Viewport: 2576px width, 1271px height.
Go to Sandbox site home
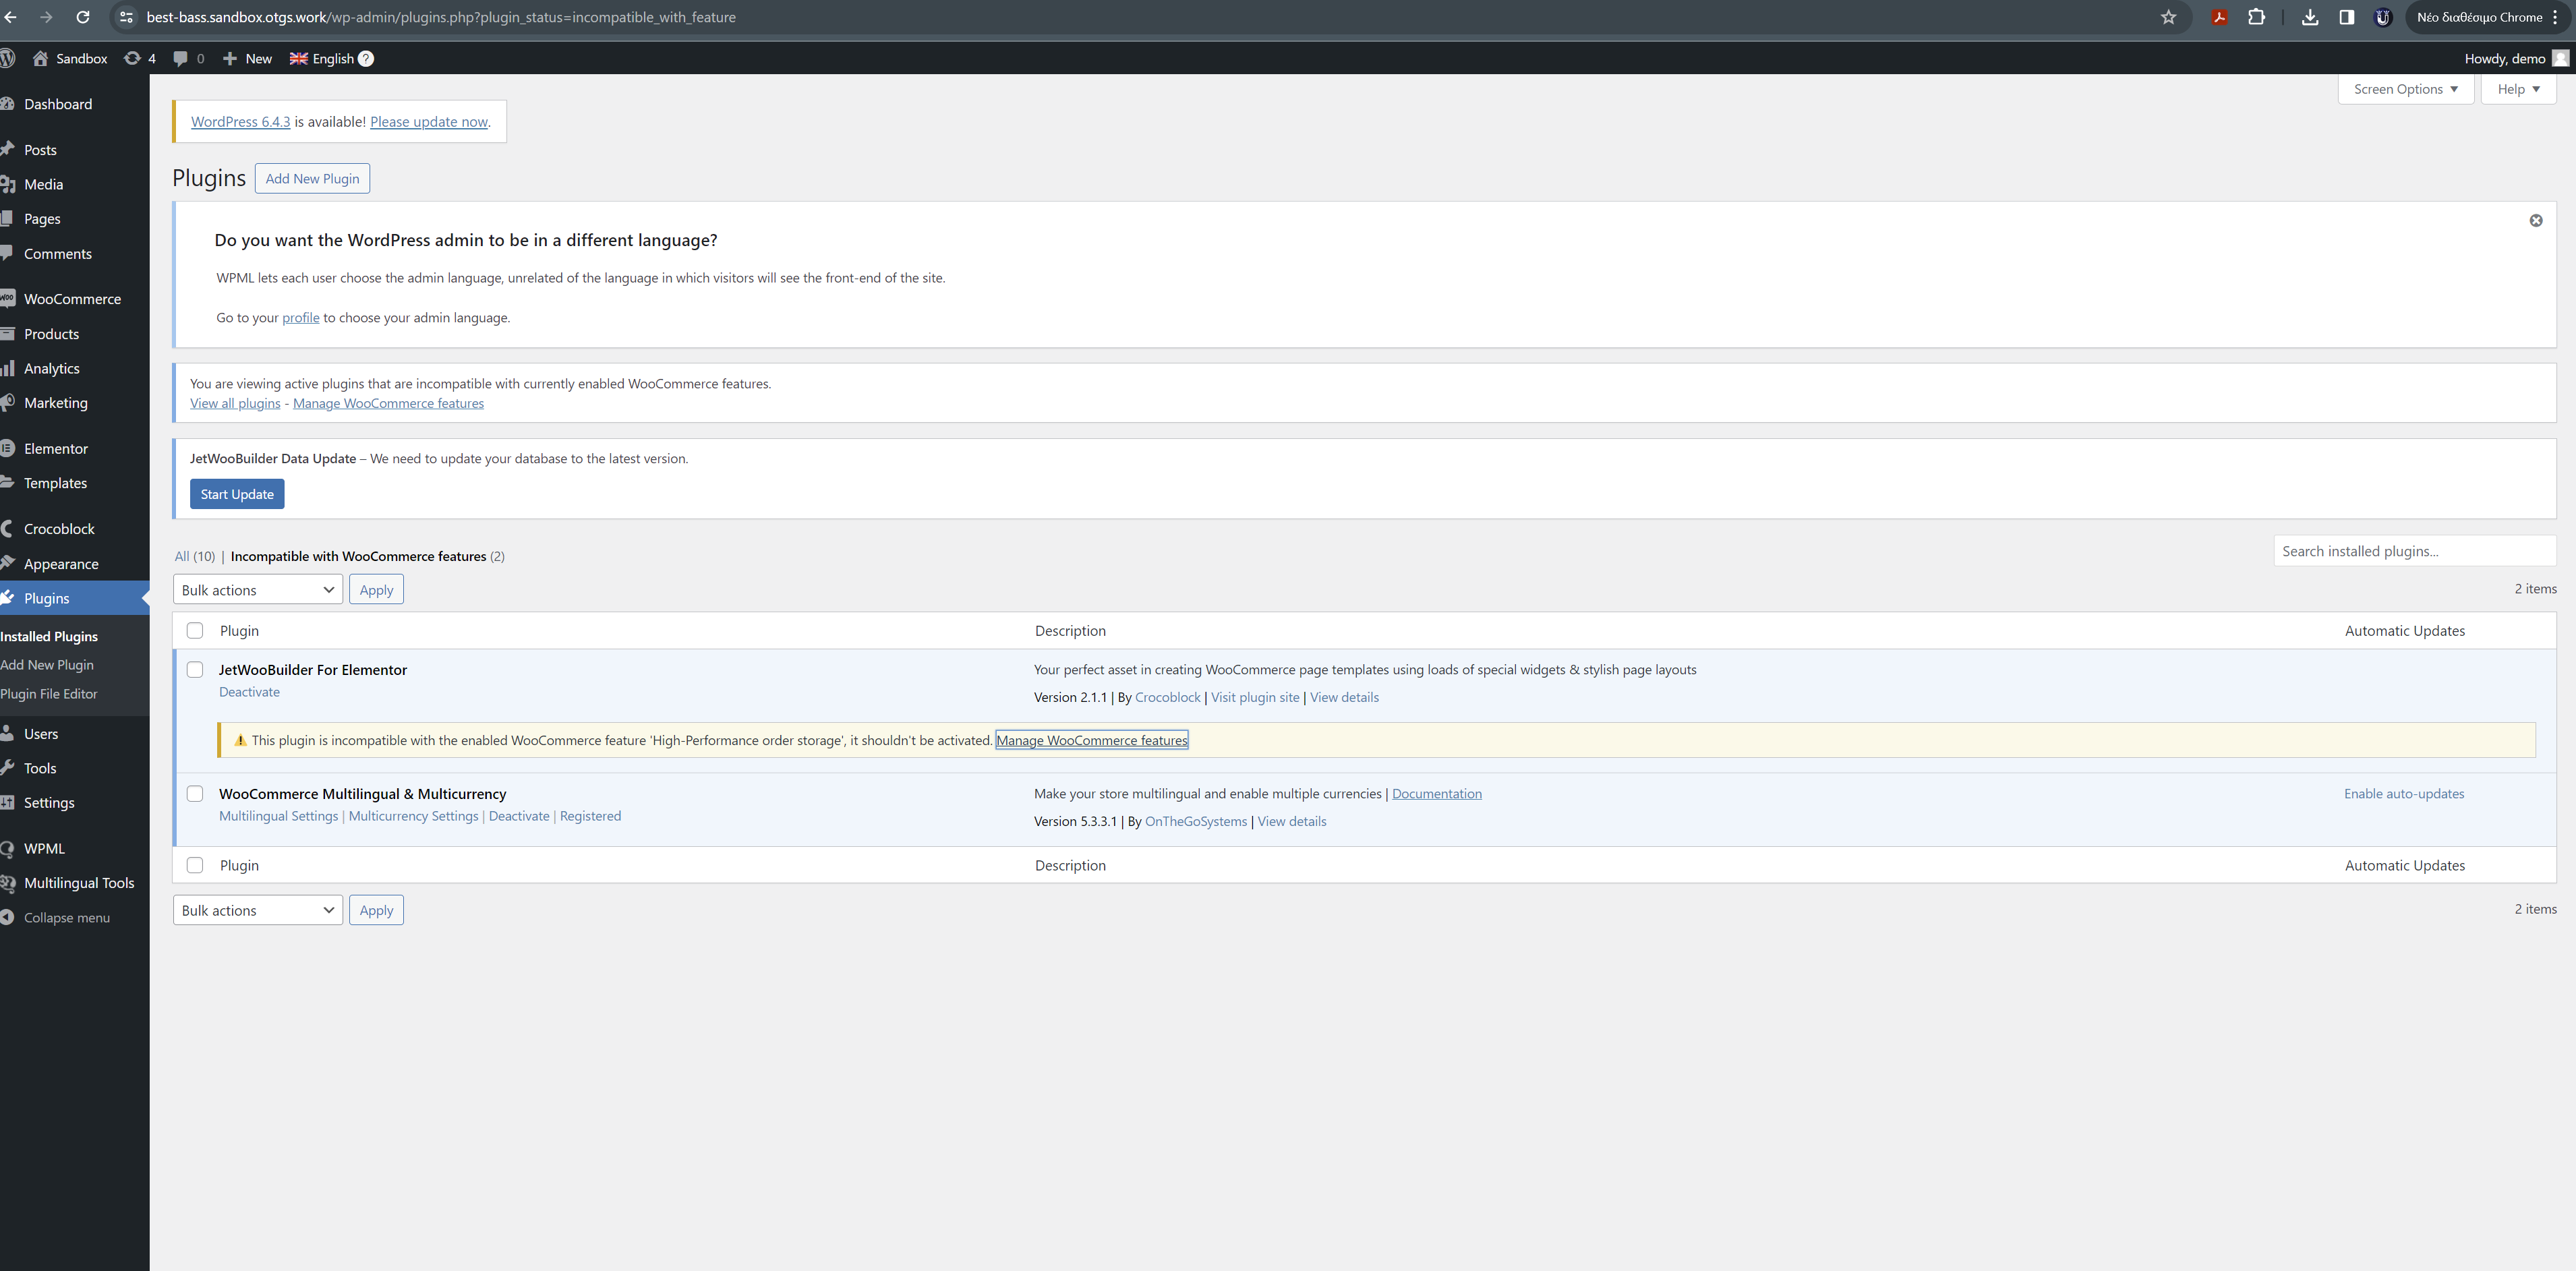point(70,58)
